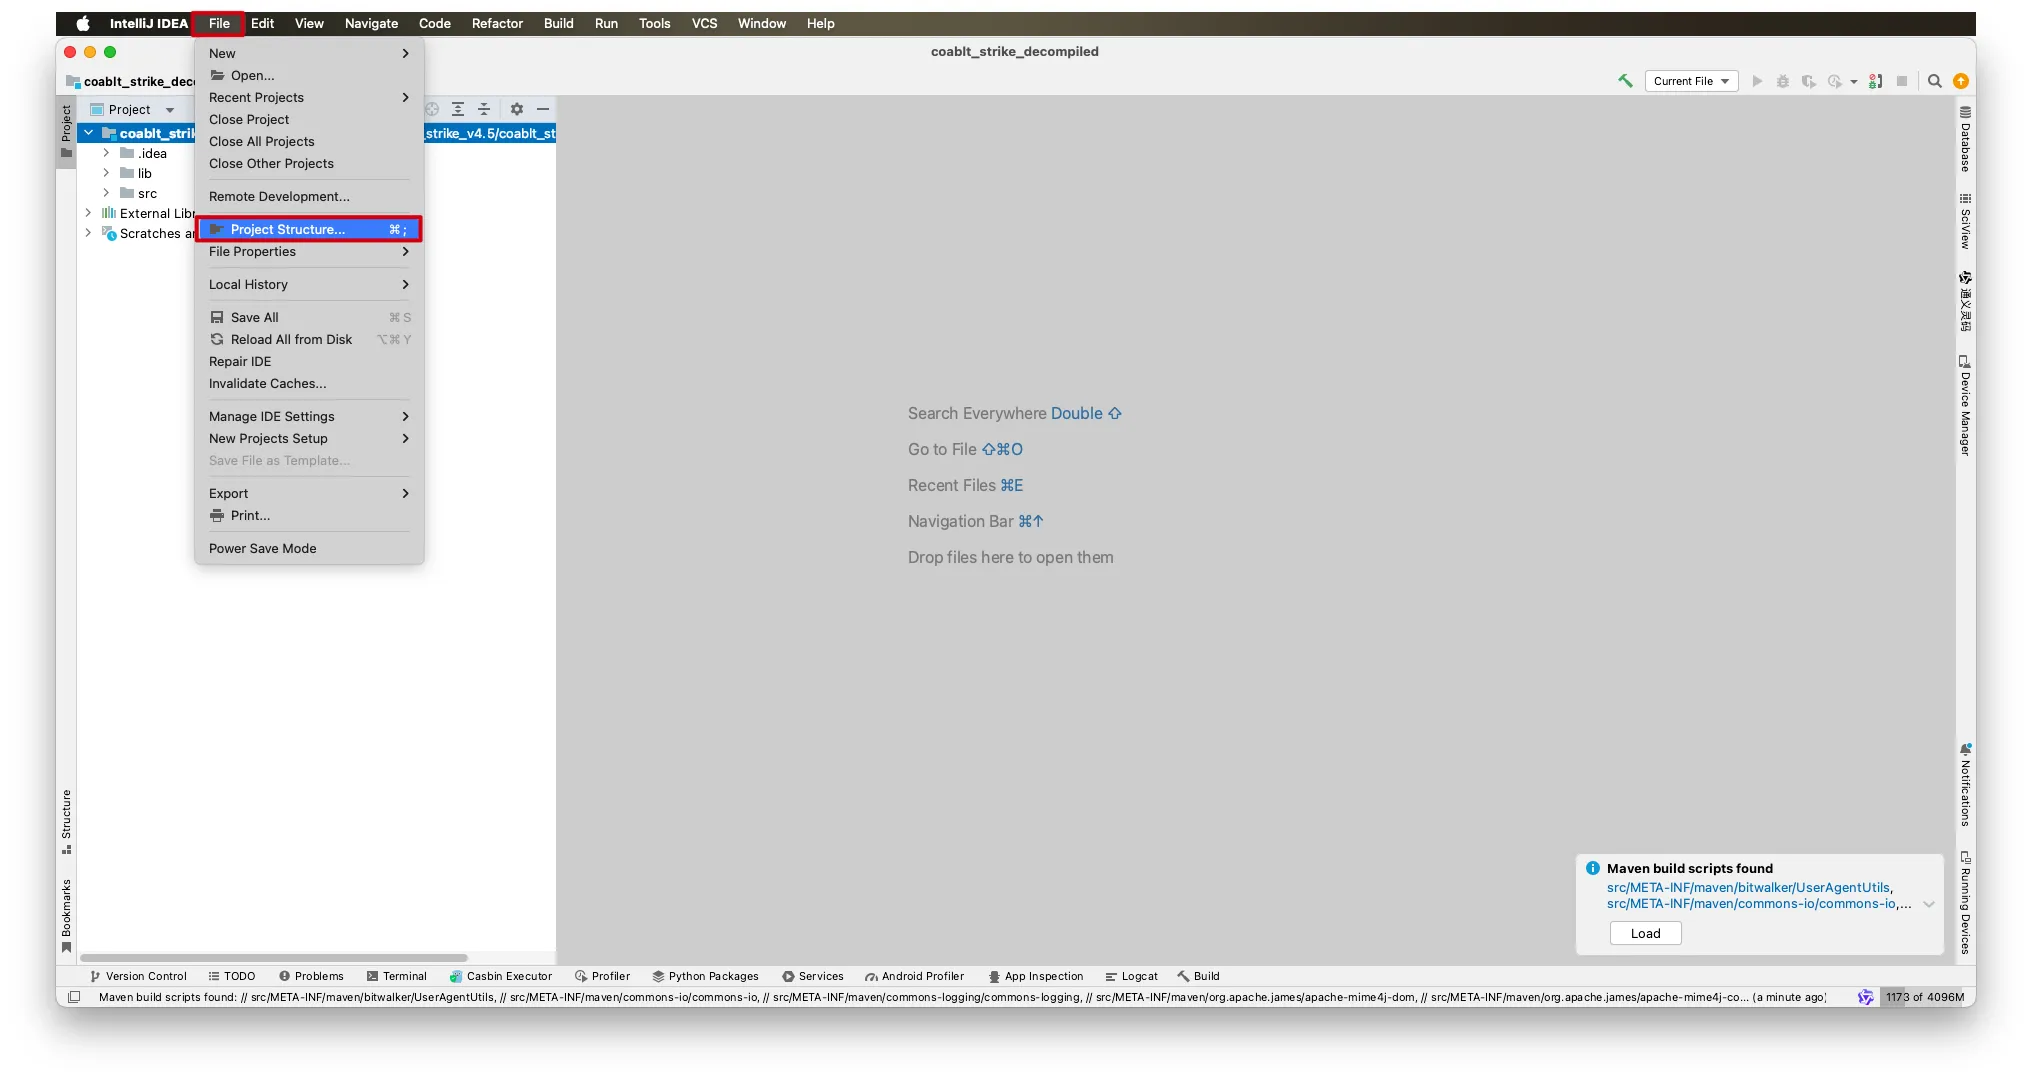Toggle the Structure tool window stripe button
The width and height of the screenshot is (2032, 1081).
66,821
